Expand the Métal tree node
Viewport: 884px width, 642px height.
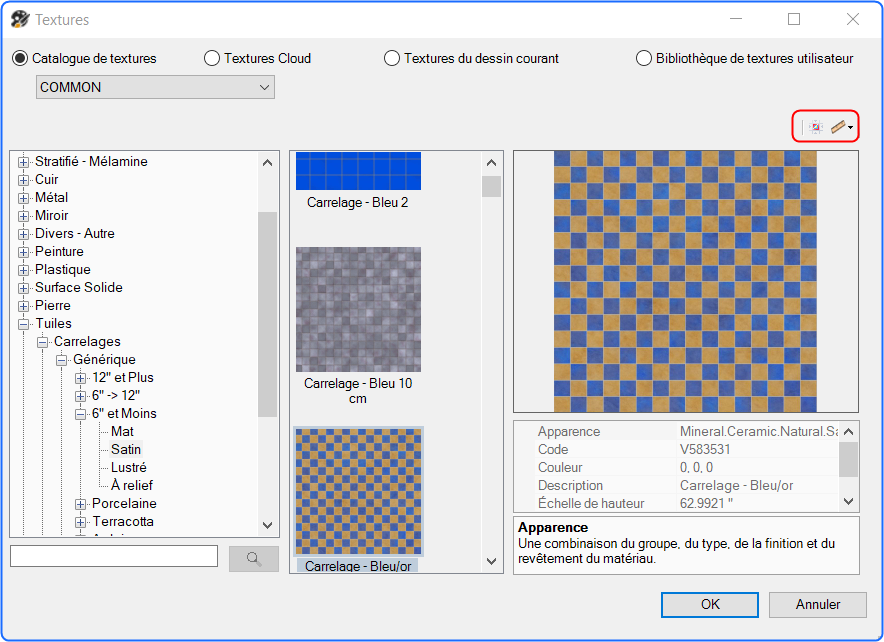coord(23,198)
